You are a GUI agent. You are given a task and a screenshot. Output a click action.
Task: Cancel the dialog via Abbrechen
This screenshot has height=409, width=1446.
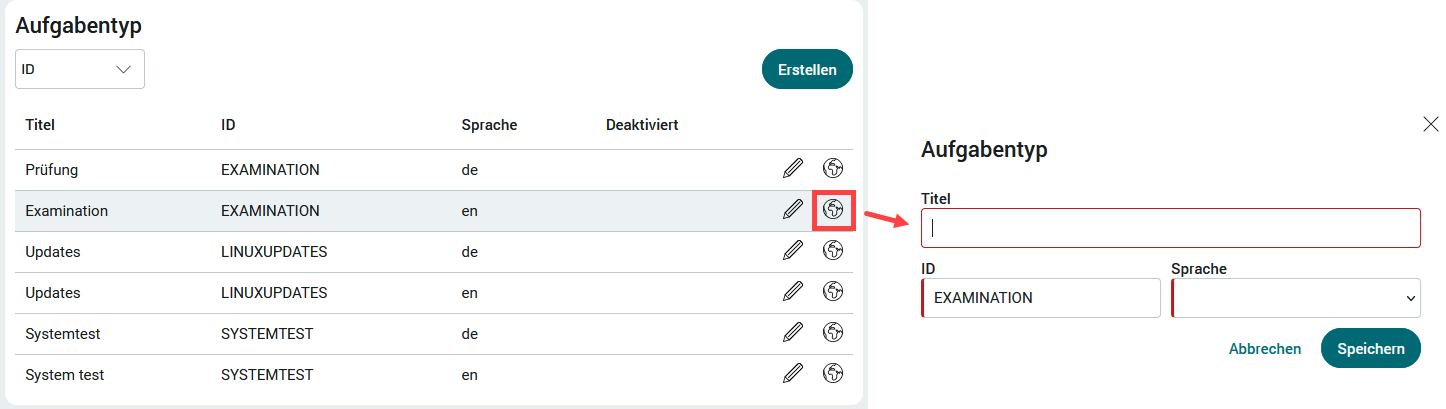point(1265,349)
